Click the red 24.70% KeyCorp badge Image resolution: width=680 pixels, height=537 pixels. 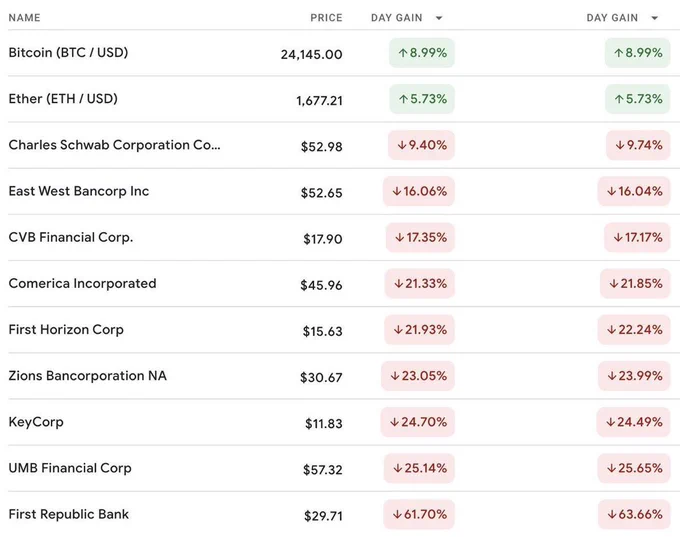418,422
